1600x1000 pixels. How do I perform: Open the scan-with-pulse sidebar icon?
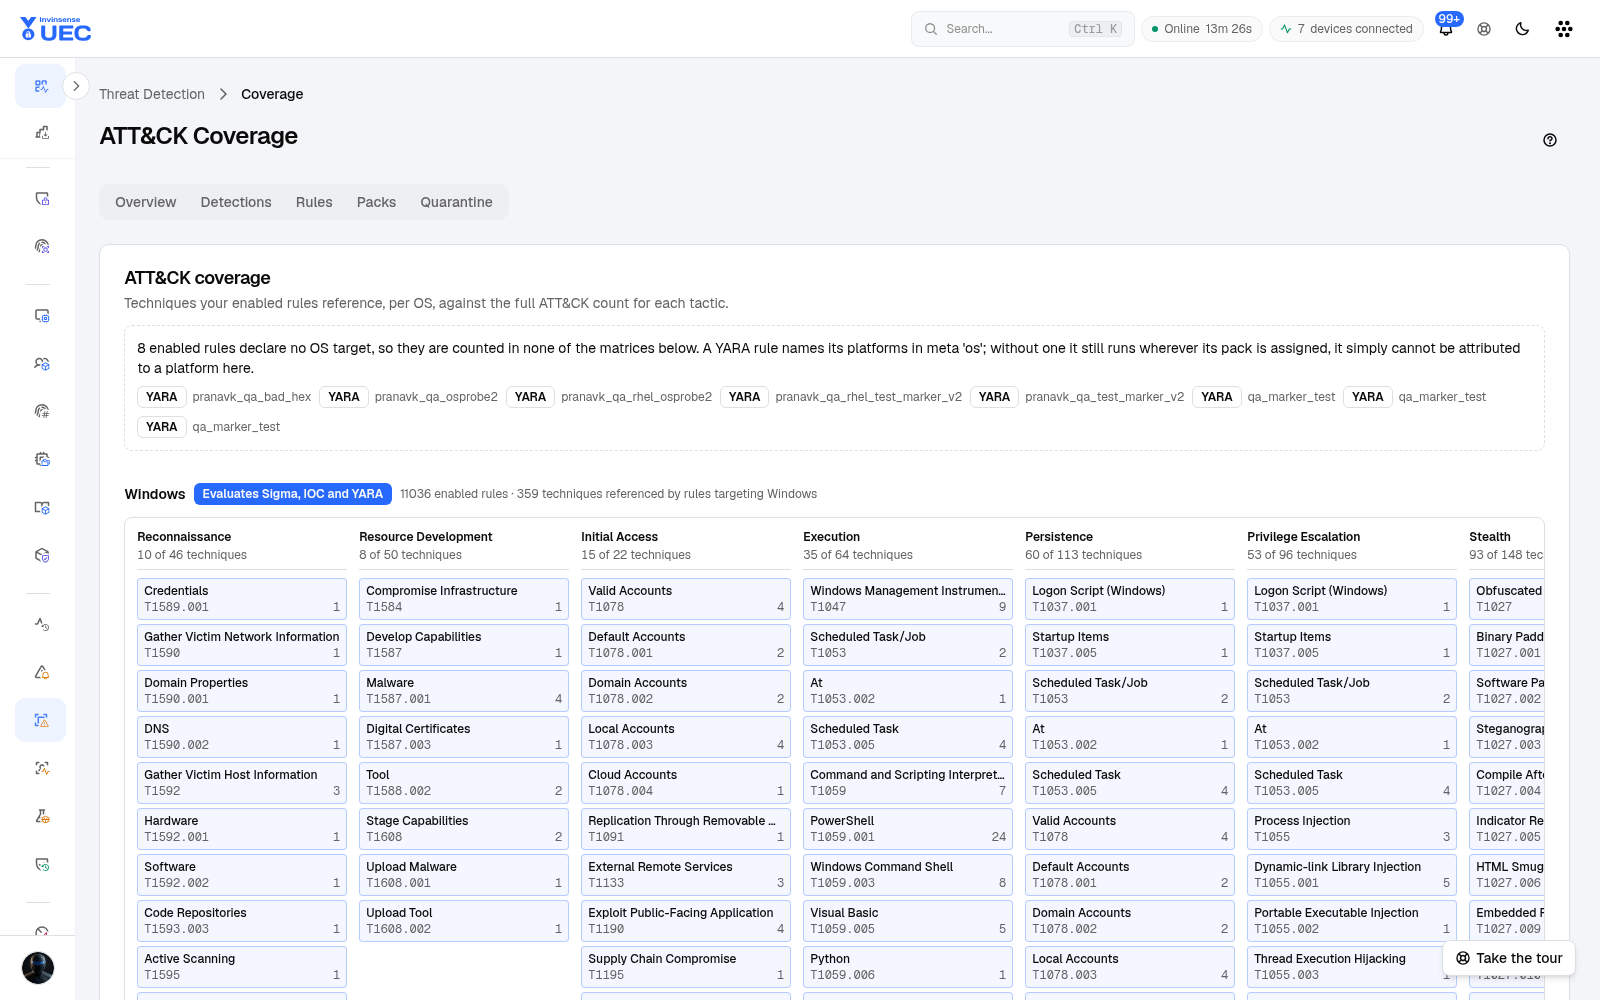point(41,768)
